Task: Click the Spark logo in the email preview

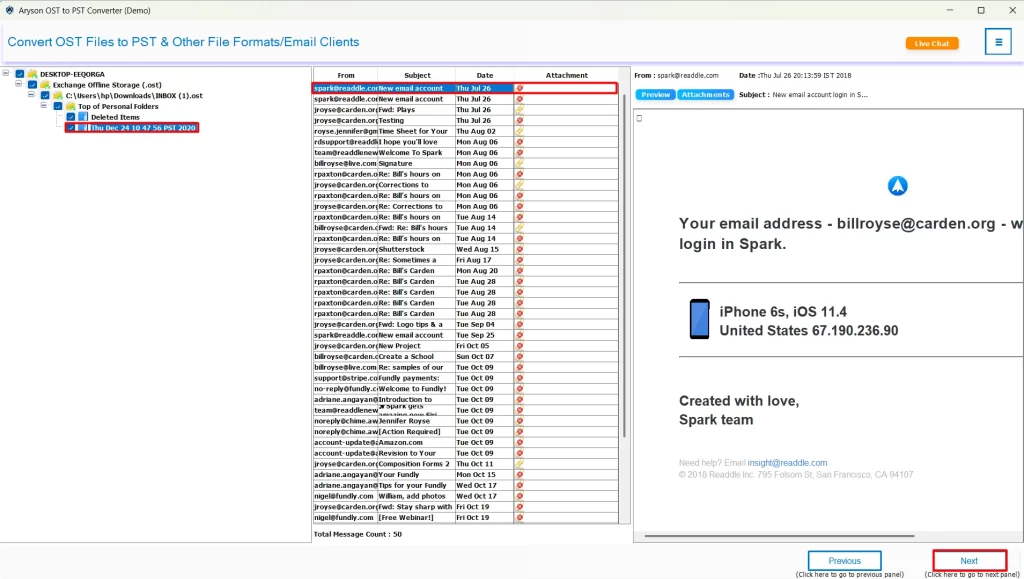Action: coord(897,185)
